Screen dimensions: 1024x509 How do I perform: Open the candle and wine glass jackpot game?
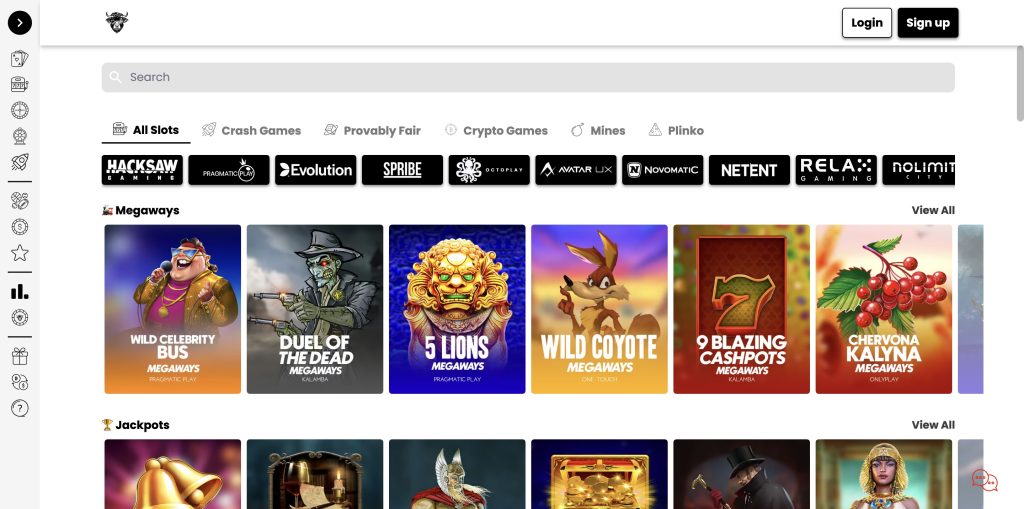315,474
